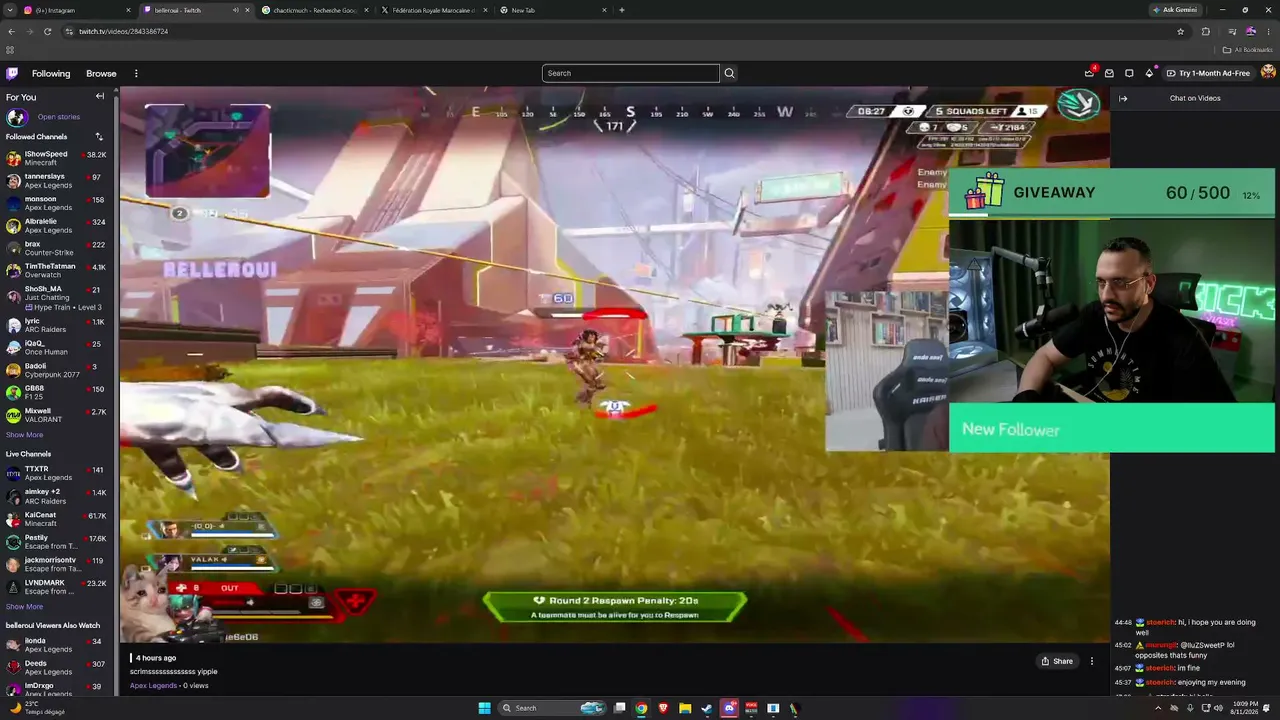
Task: Open Twitch inbox notifications icon
Action: [1109, 73]
